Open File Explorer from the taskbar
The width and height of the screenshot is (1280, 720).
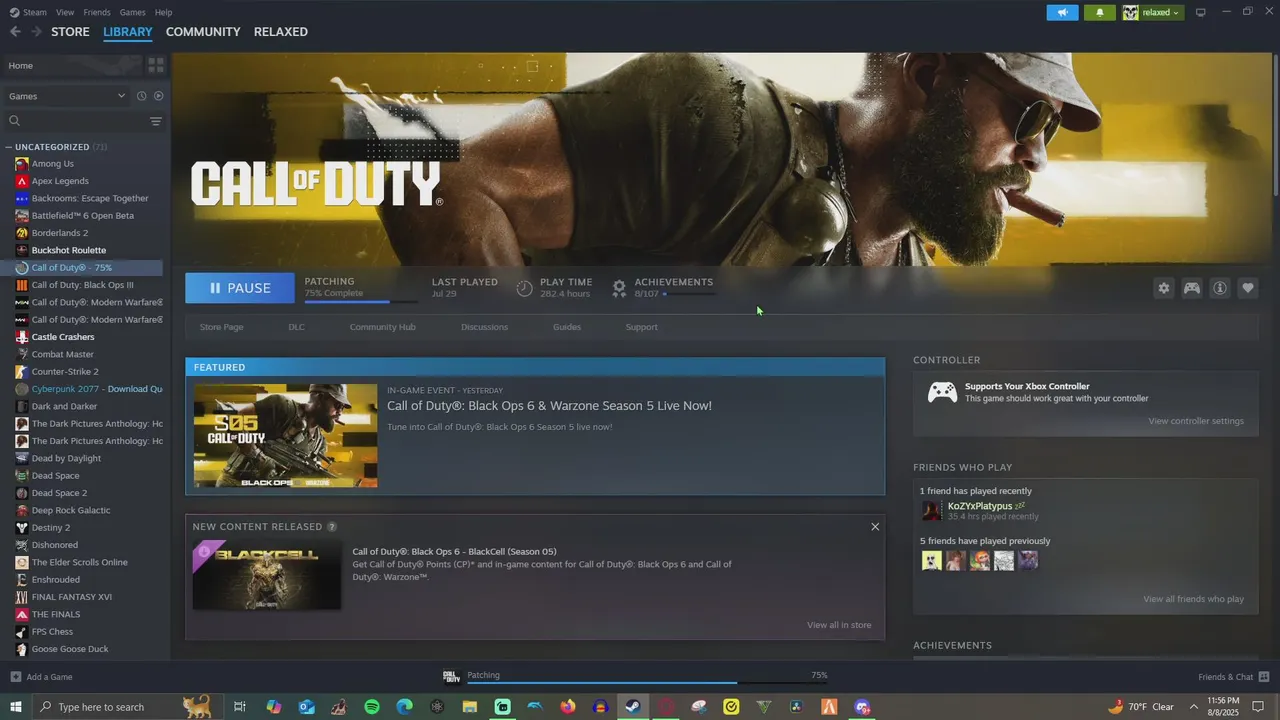tap(470, 707)
